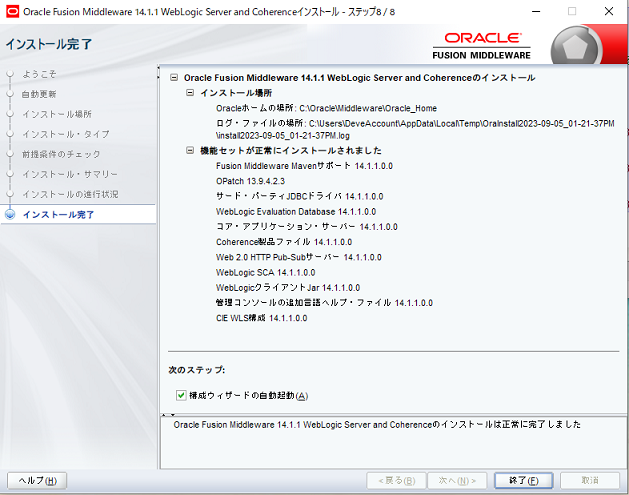Click the インストールの進行状況 step circle icon
This screenshot has height=495, width=629.
coord(10,194)
